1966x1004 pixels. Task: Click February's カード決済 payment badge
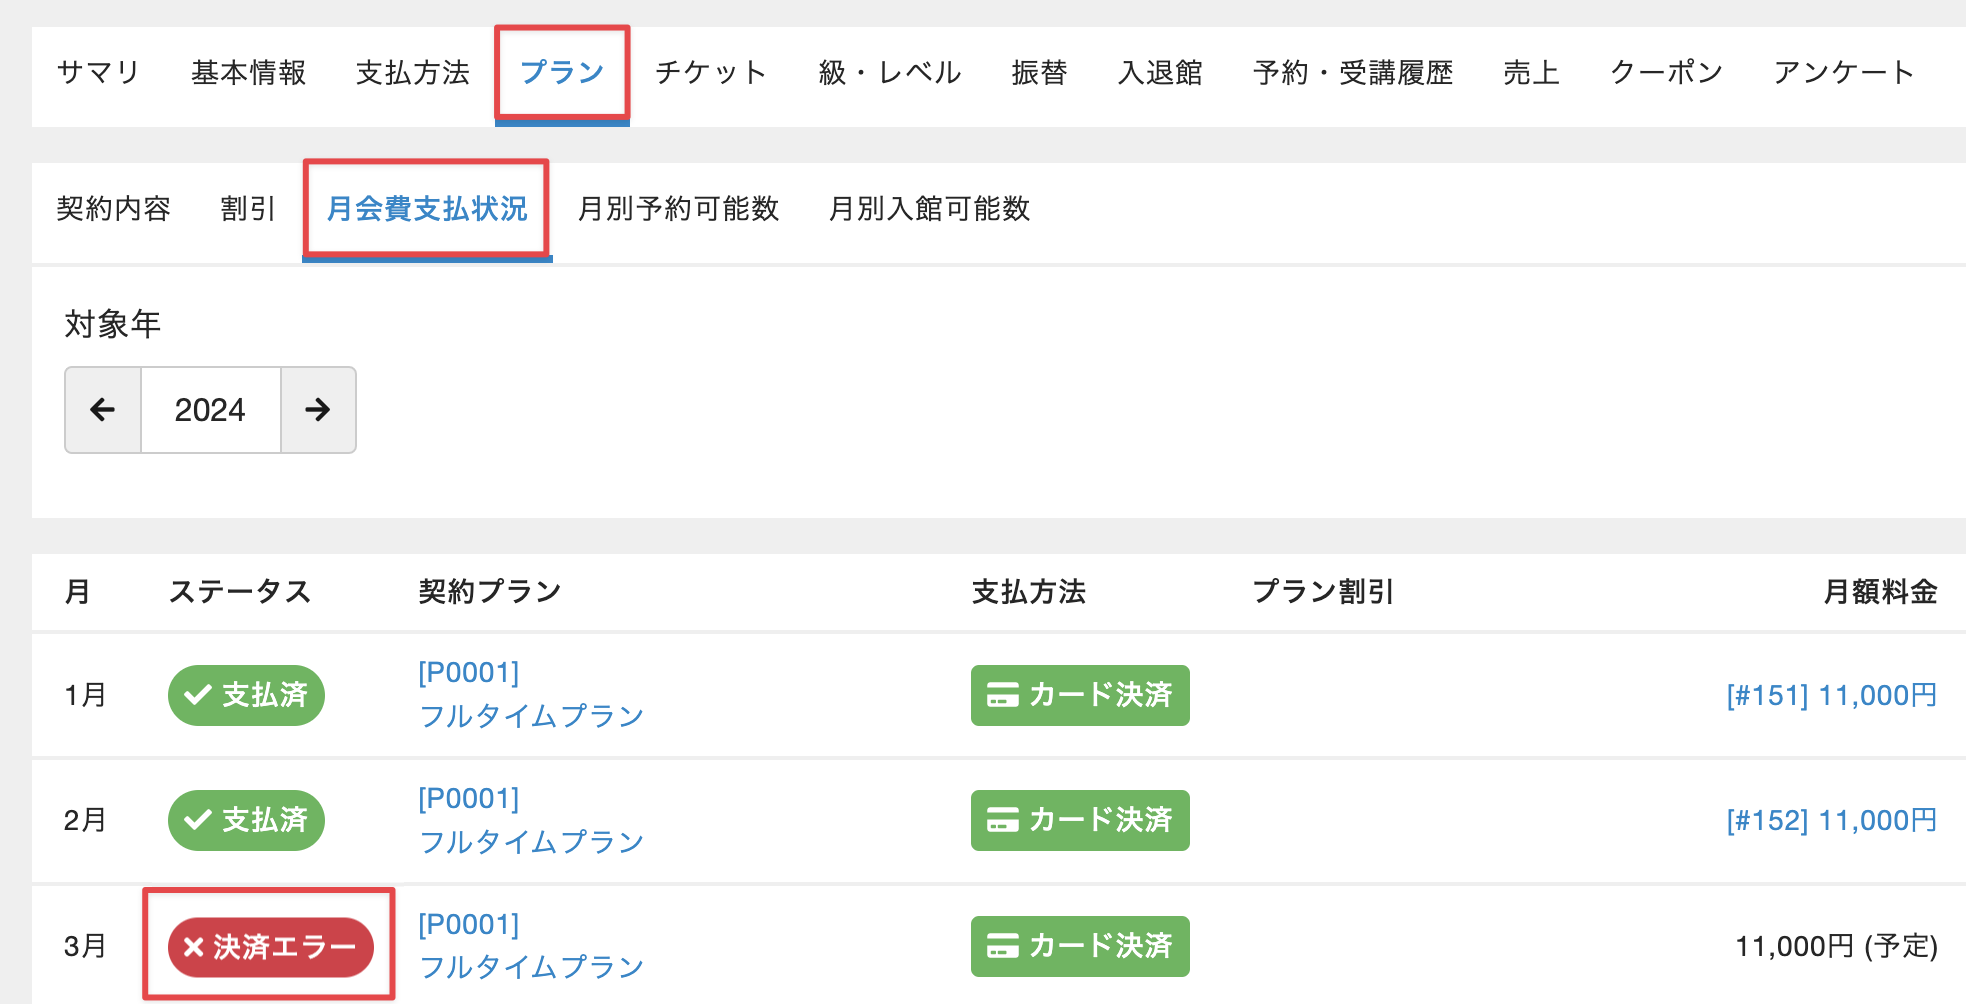click(x=1080, y=820)
